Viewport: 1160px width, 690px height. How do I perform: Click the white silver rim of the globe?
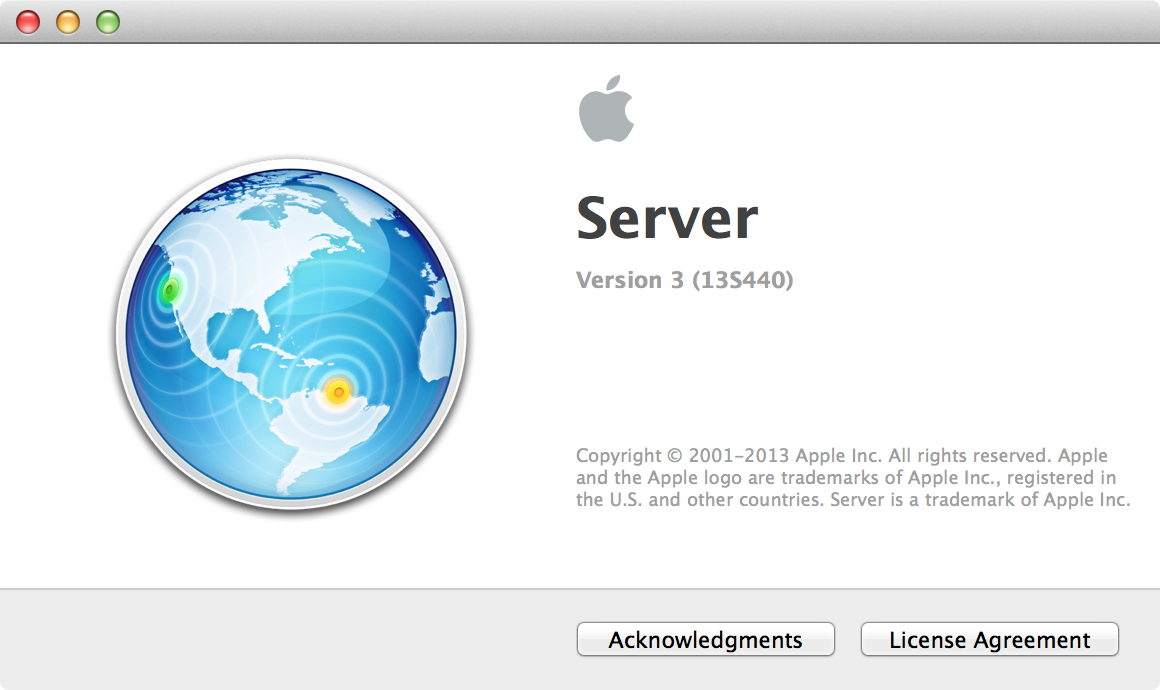(x=124, y=336)
